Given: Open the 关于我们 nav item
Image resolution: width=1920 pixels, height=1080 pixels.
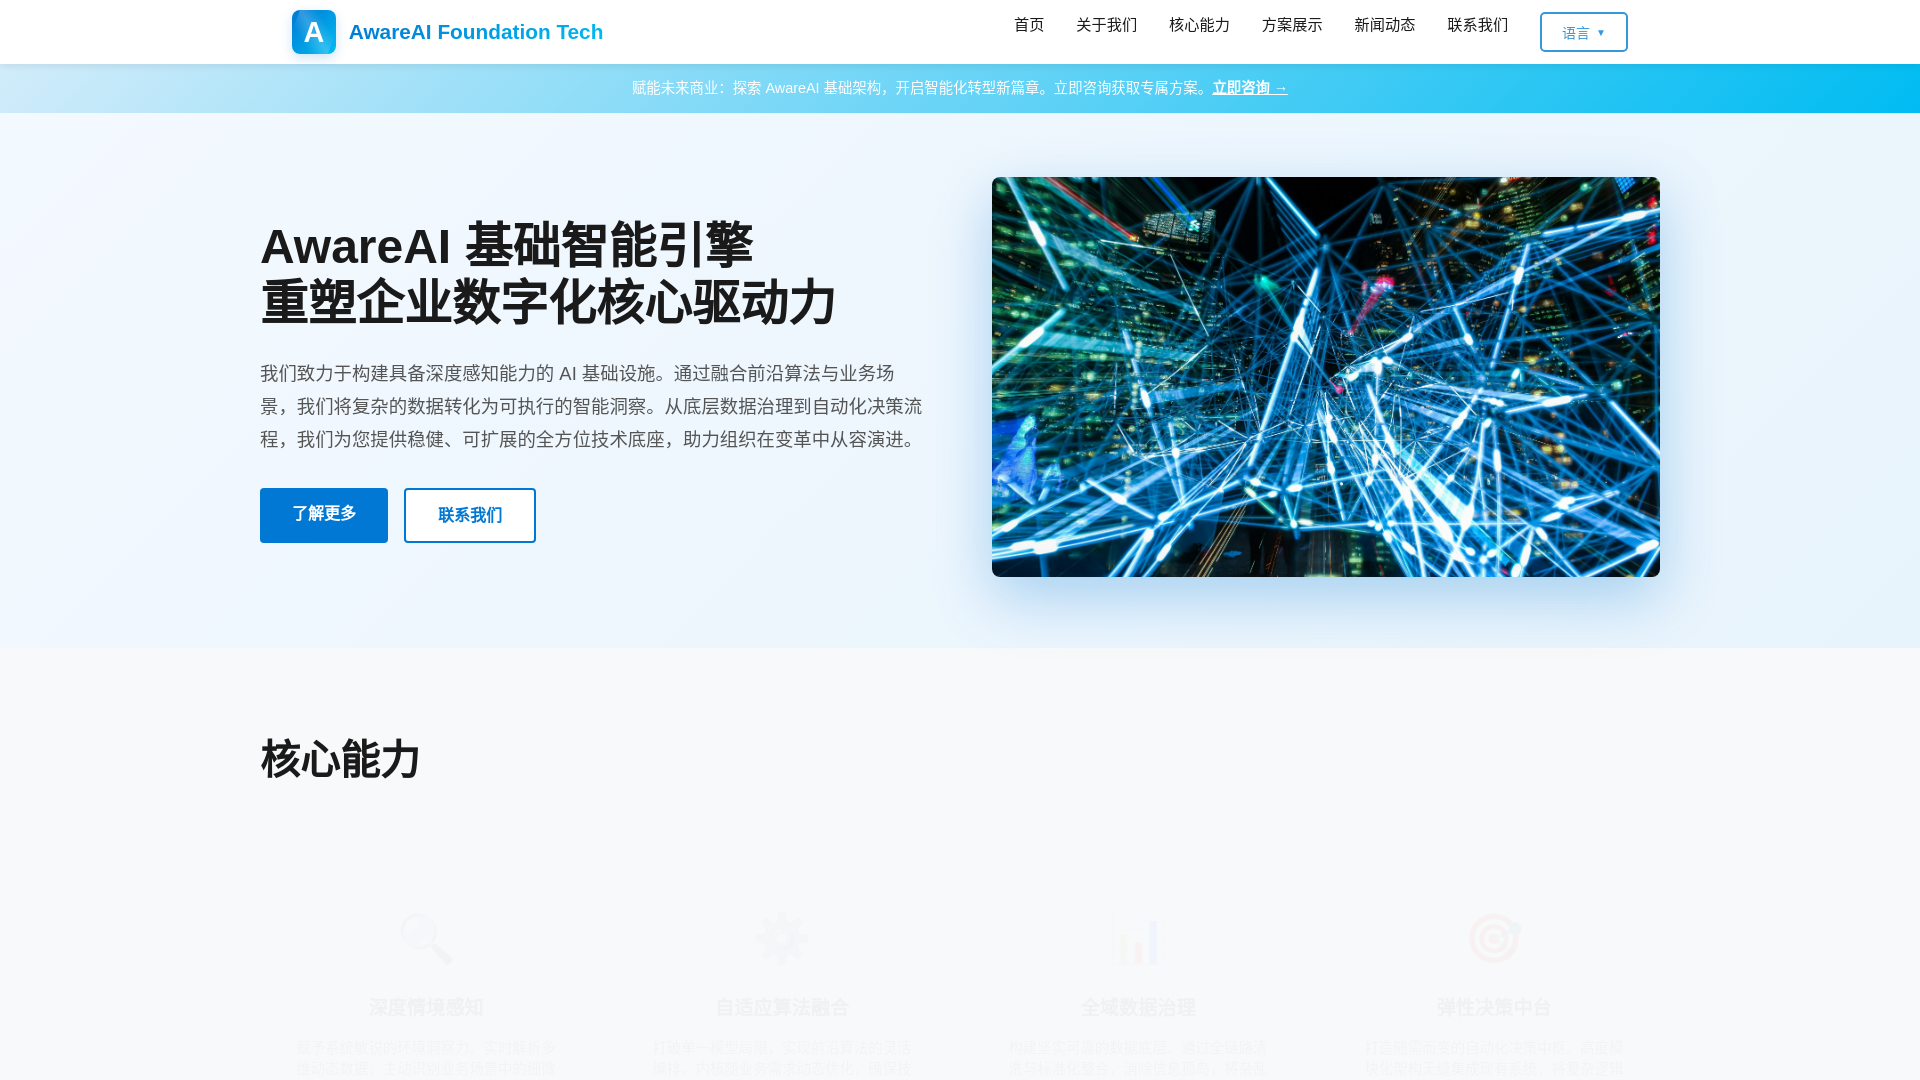Looking at the screenshot, I should [1106, 25].
